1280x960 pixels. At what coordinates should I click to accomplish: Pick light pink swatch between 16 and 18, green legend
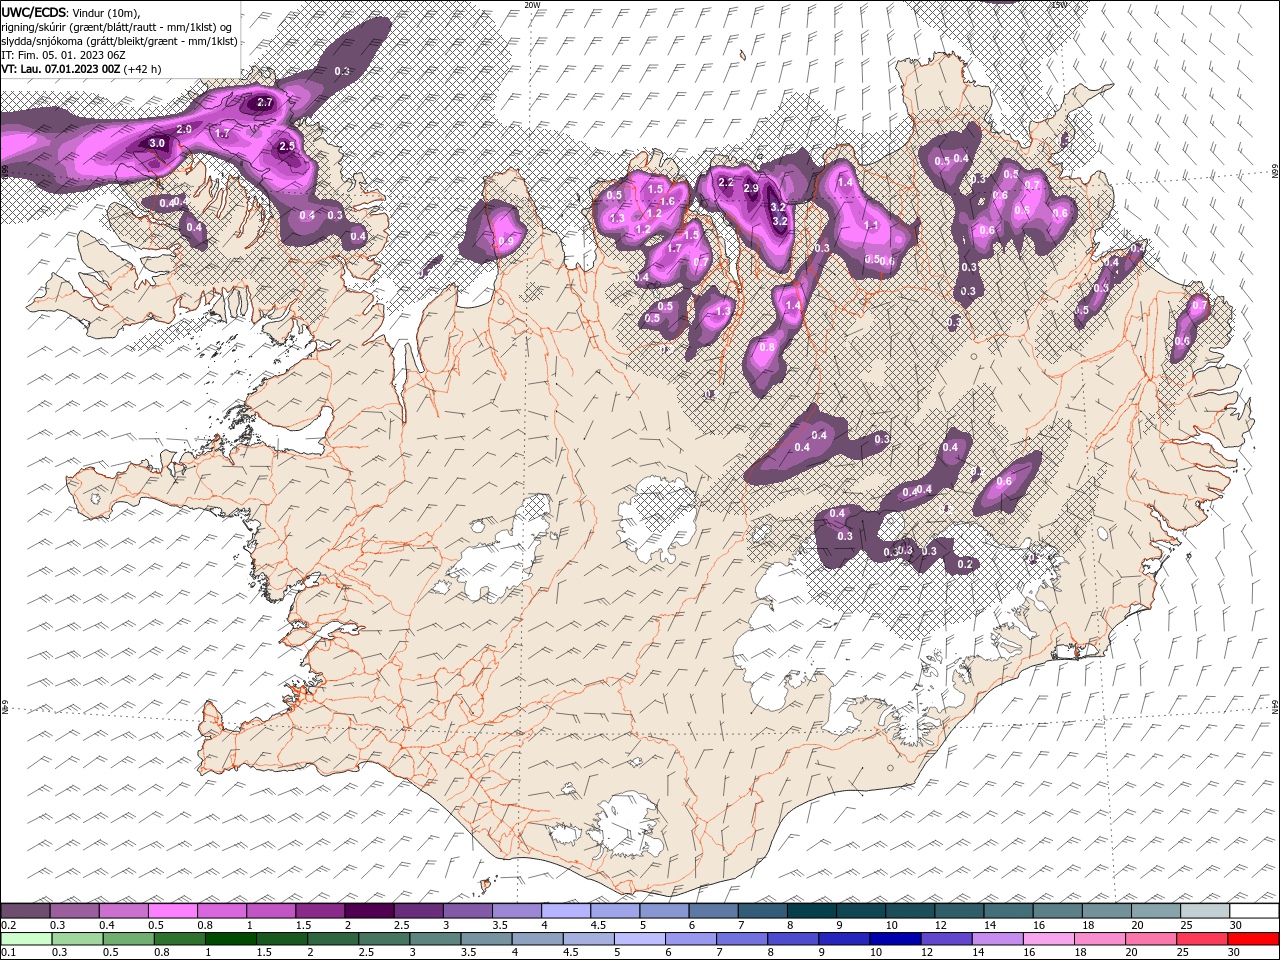[1048, 939]
